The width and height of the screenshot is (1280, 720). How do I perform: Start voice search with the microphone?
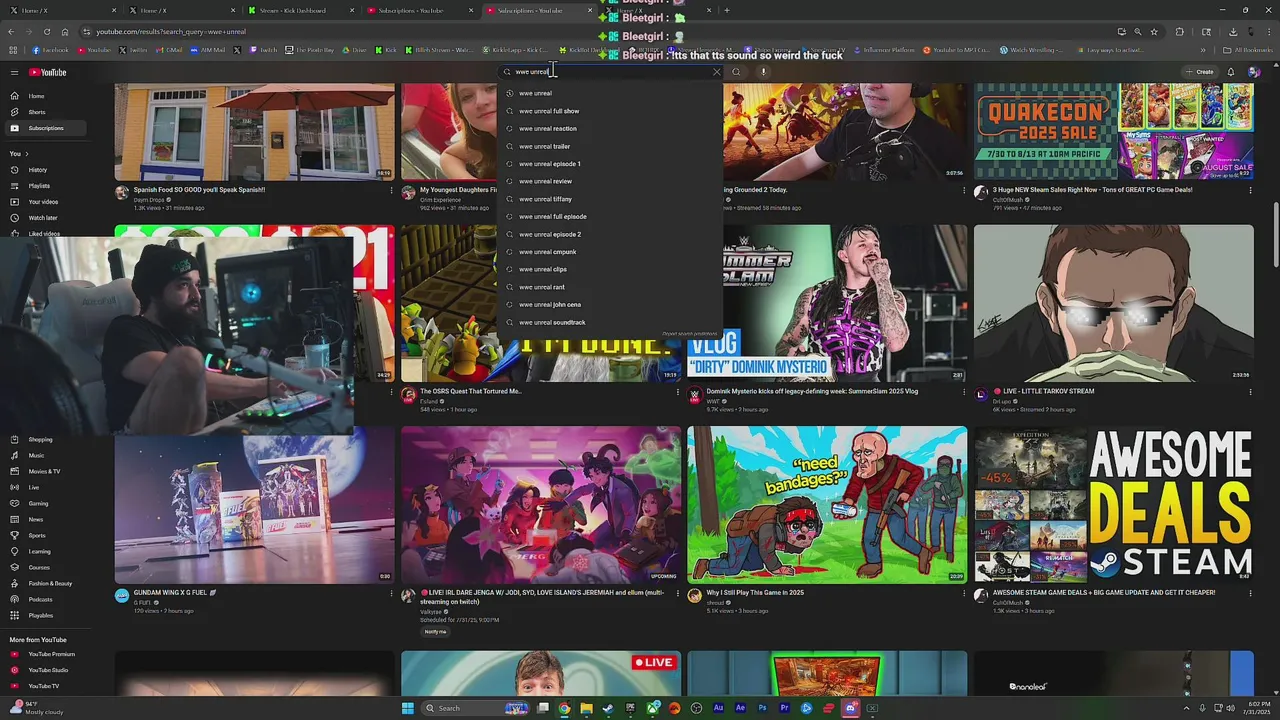pyautogui.click(x=763, y=72)
